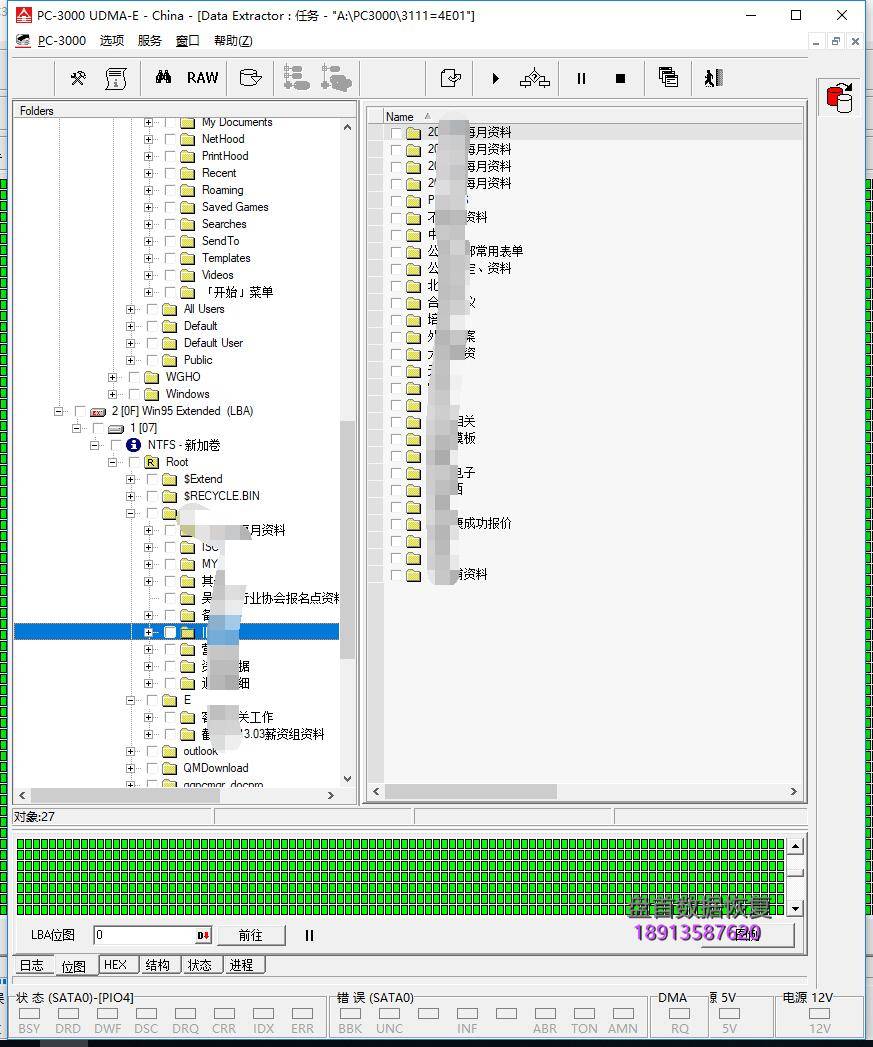Click the cascaded windows icon
Screen dimensions: 873x1047
(668, 77)
